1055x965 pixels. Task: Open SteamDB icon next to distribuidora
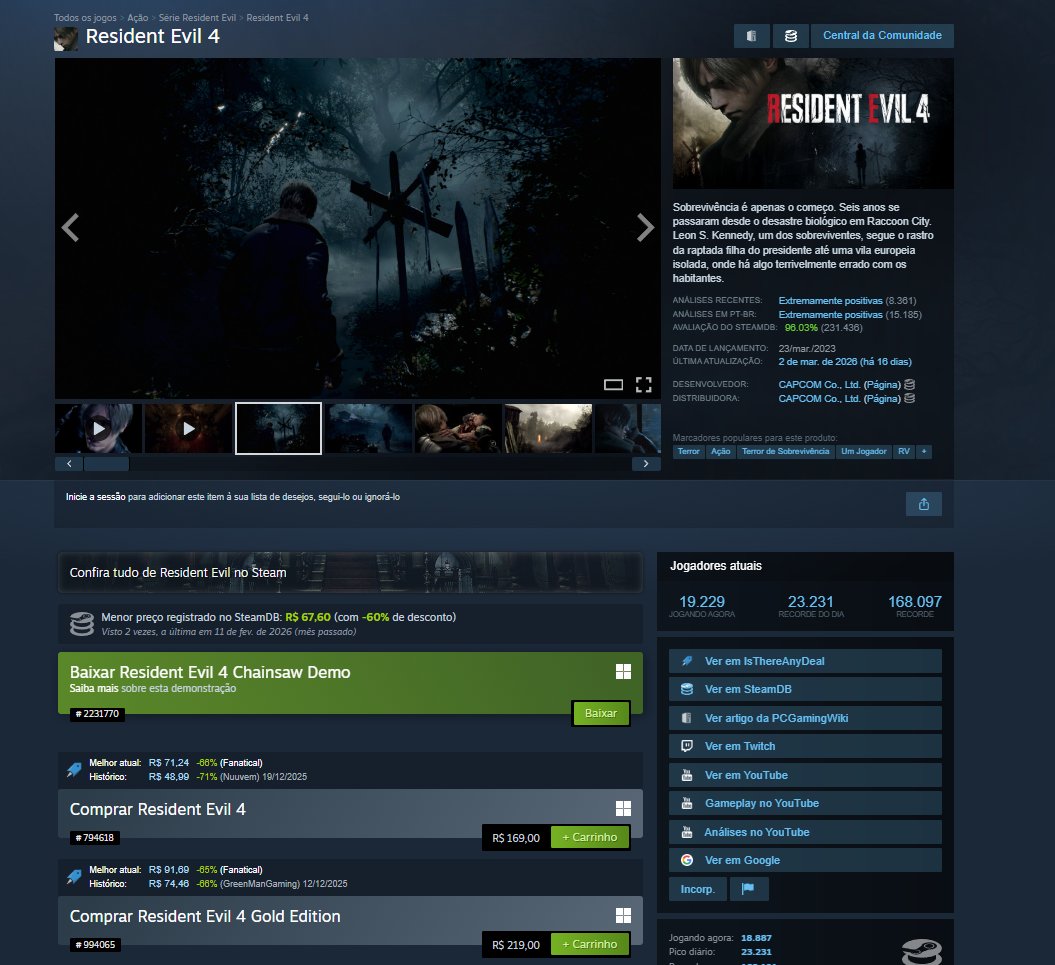click(x=910, y=398)
